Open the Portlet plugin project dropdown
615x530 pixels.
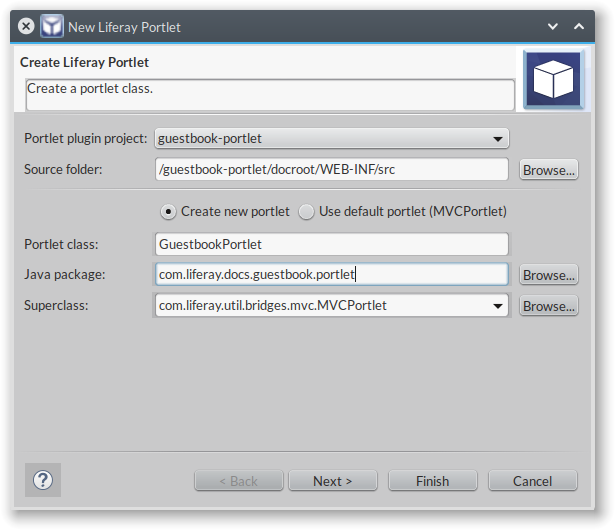[332, 138]
